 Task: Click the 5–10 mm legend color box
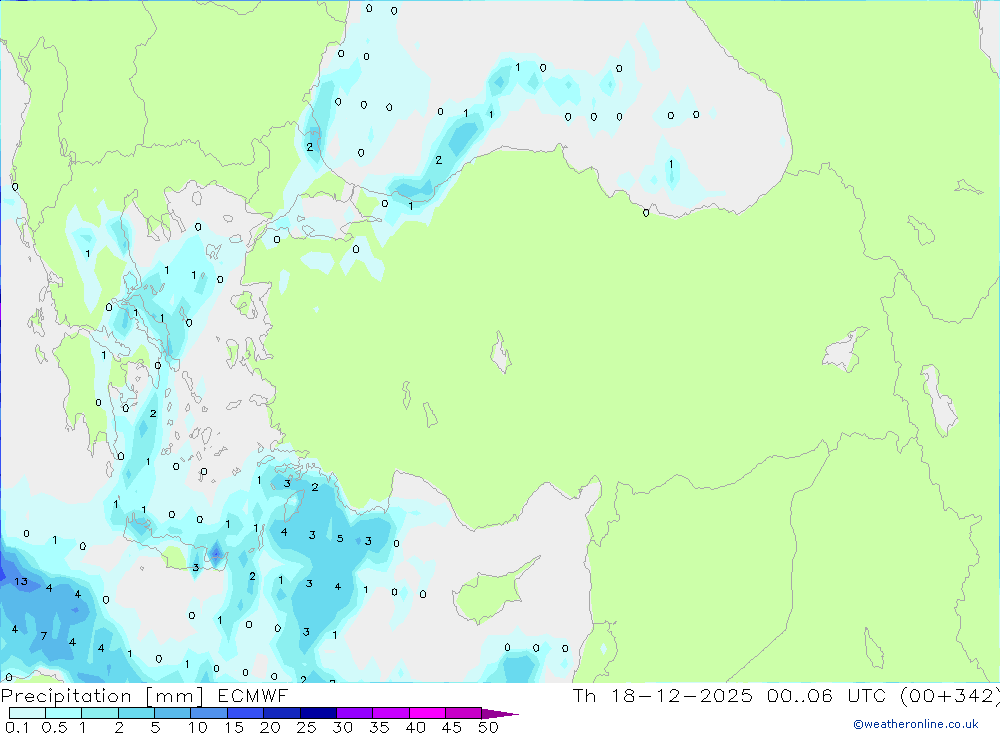click(172, 713)
